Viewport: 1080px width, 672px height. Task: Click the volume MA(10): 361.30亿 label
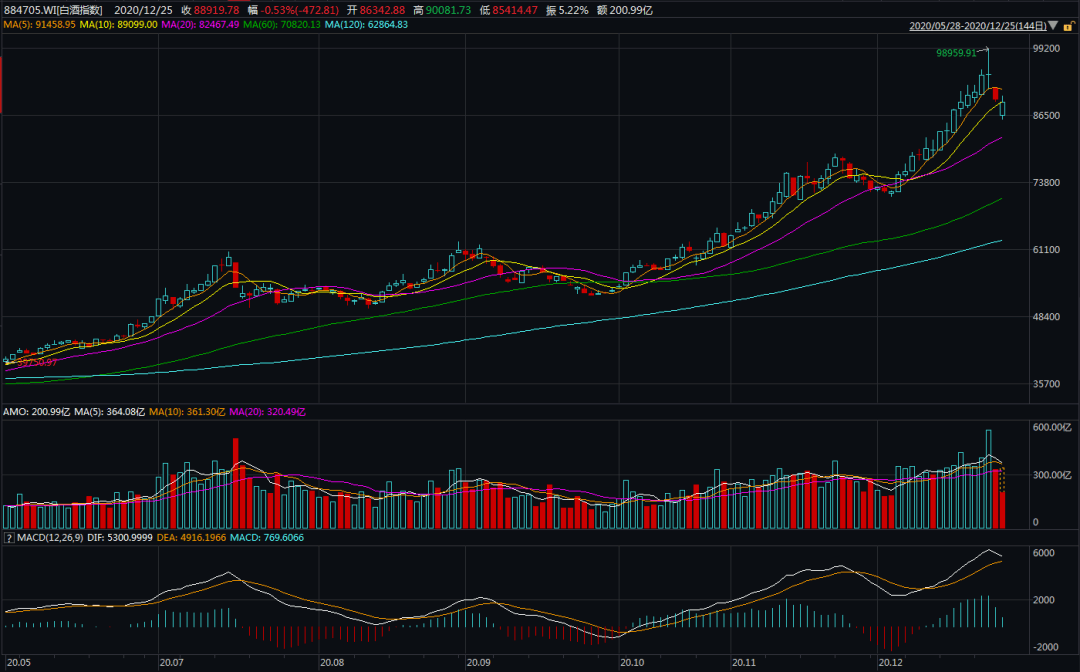click(187, 412)
